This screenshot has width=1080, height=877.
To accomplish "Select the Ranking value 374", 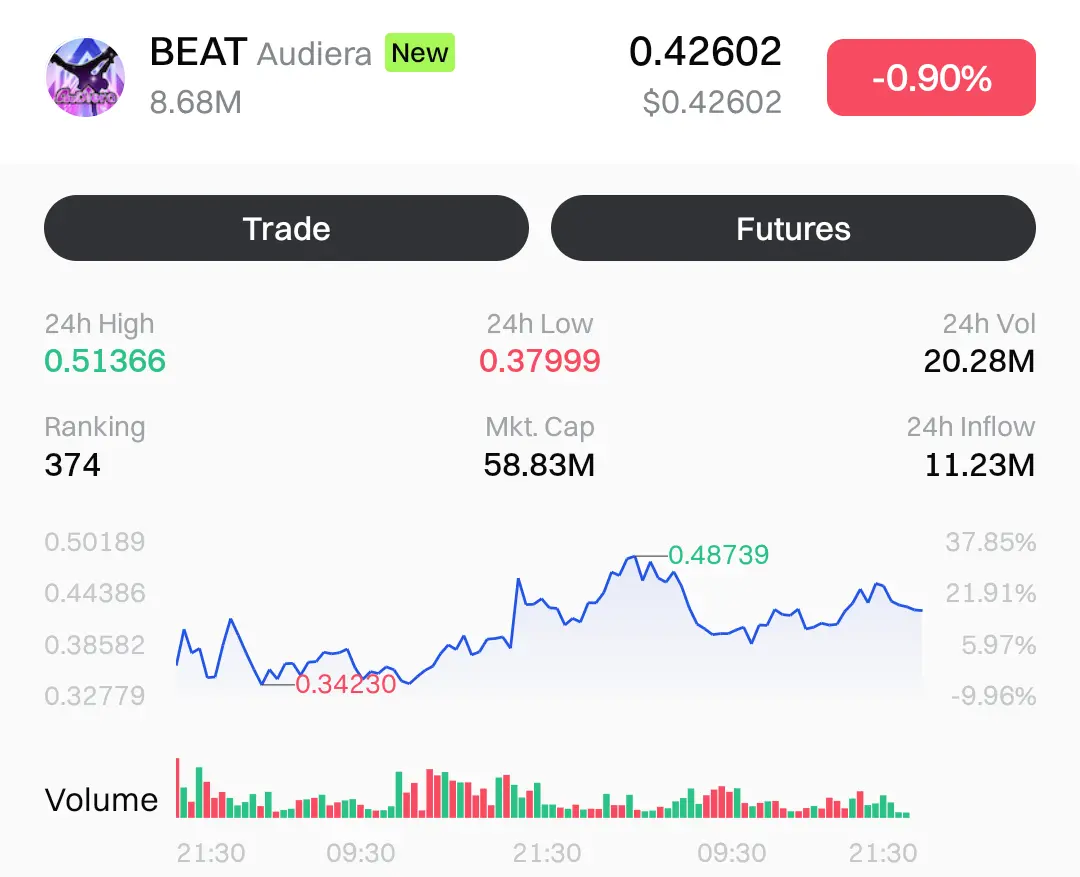I will (73, 465).
